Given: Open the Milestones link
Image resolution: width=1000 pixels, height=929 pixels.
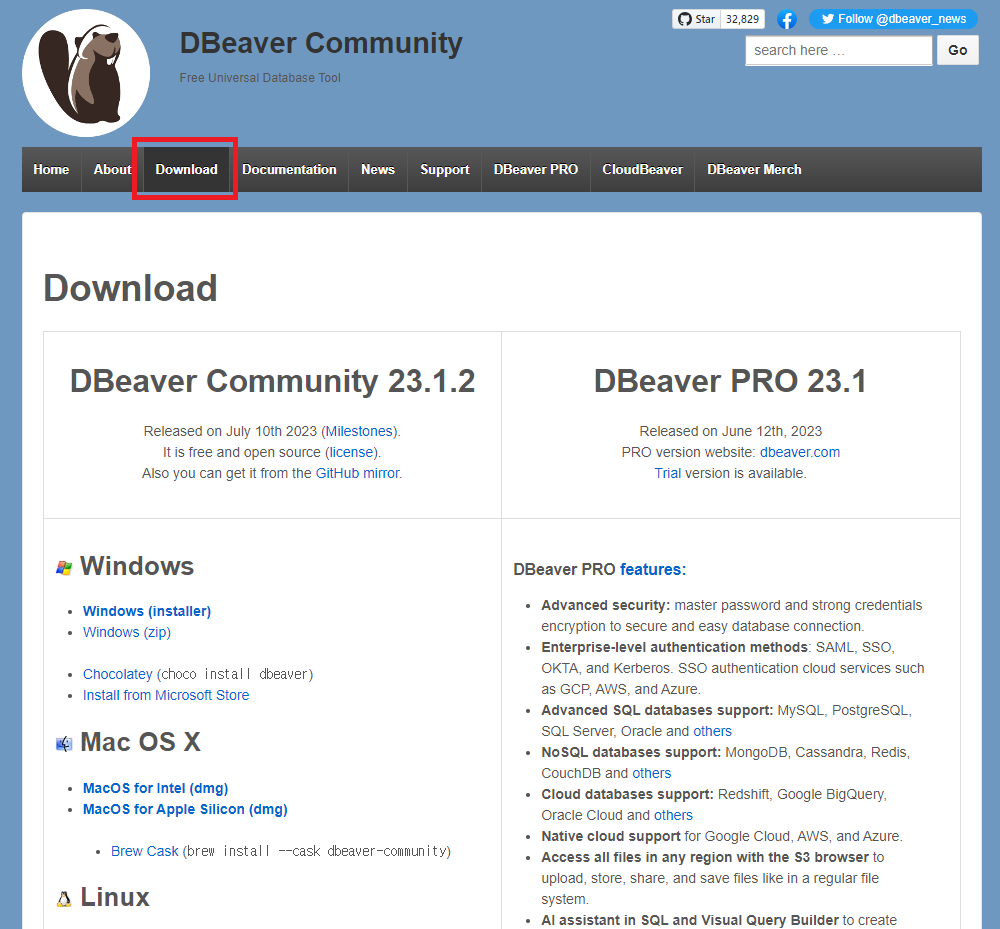Looking at the screenshot, I should pos(359,431).
